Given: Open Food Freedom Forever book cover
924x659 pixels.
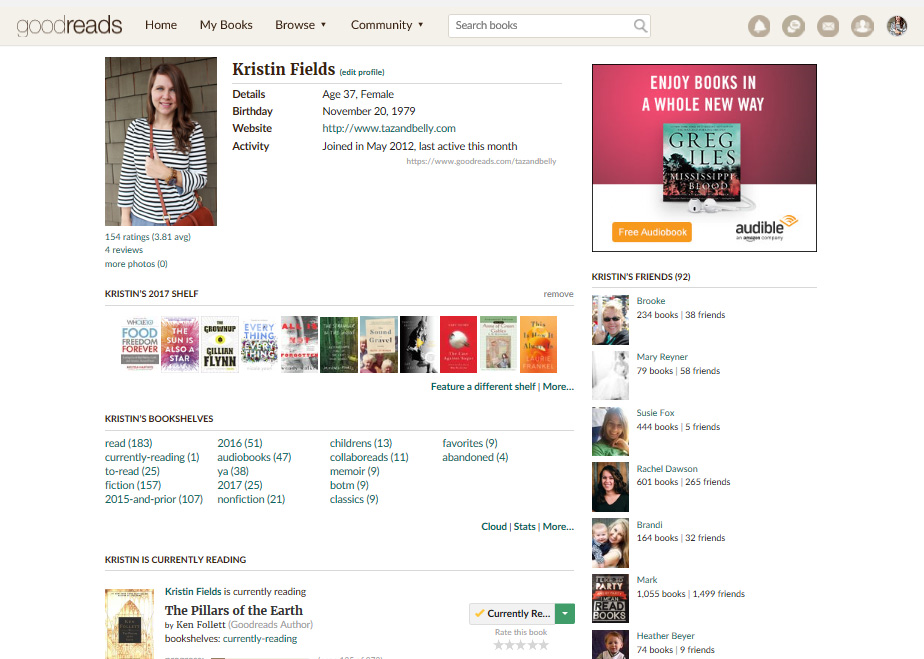Looking at the screenshot, I should [140, 344].
